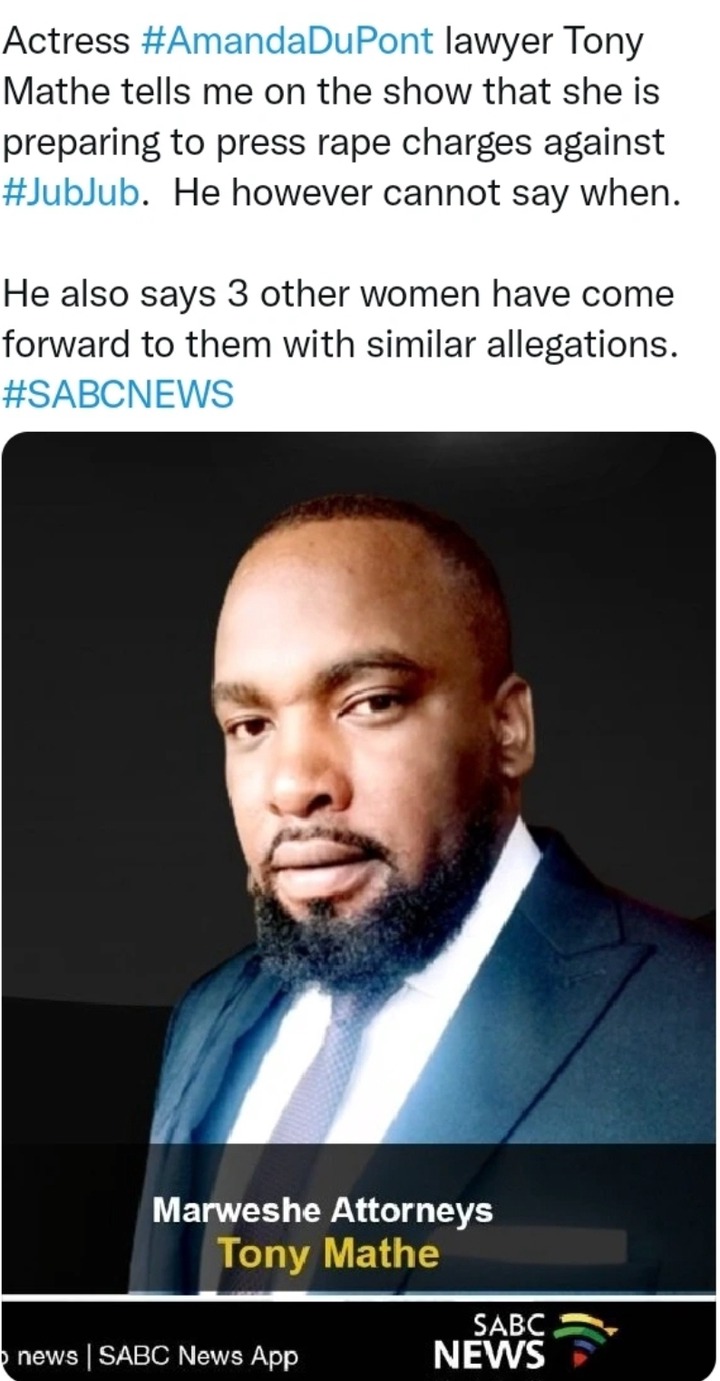This screenshot has width=720, height=1381.
Task: Click the SABC NEWS logo text
Action: tap(491, 1342)
